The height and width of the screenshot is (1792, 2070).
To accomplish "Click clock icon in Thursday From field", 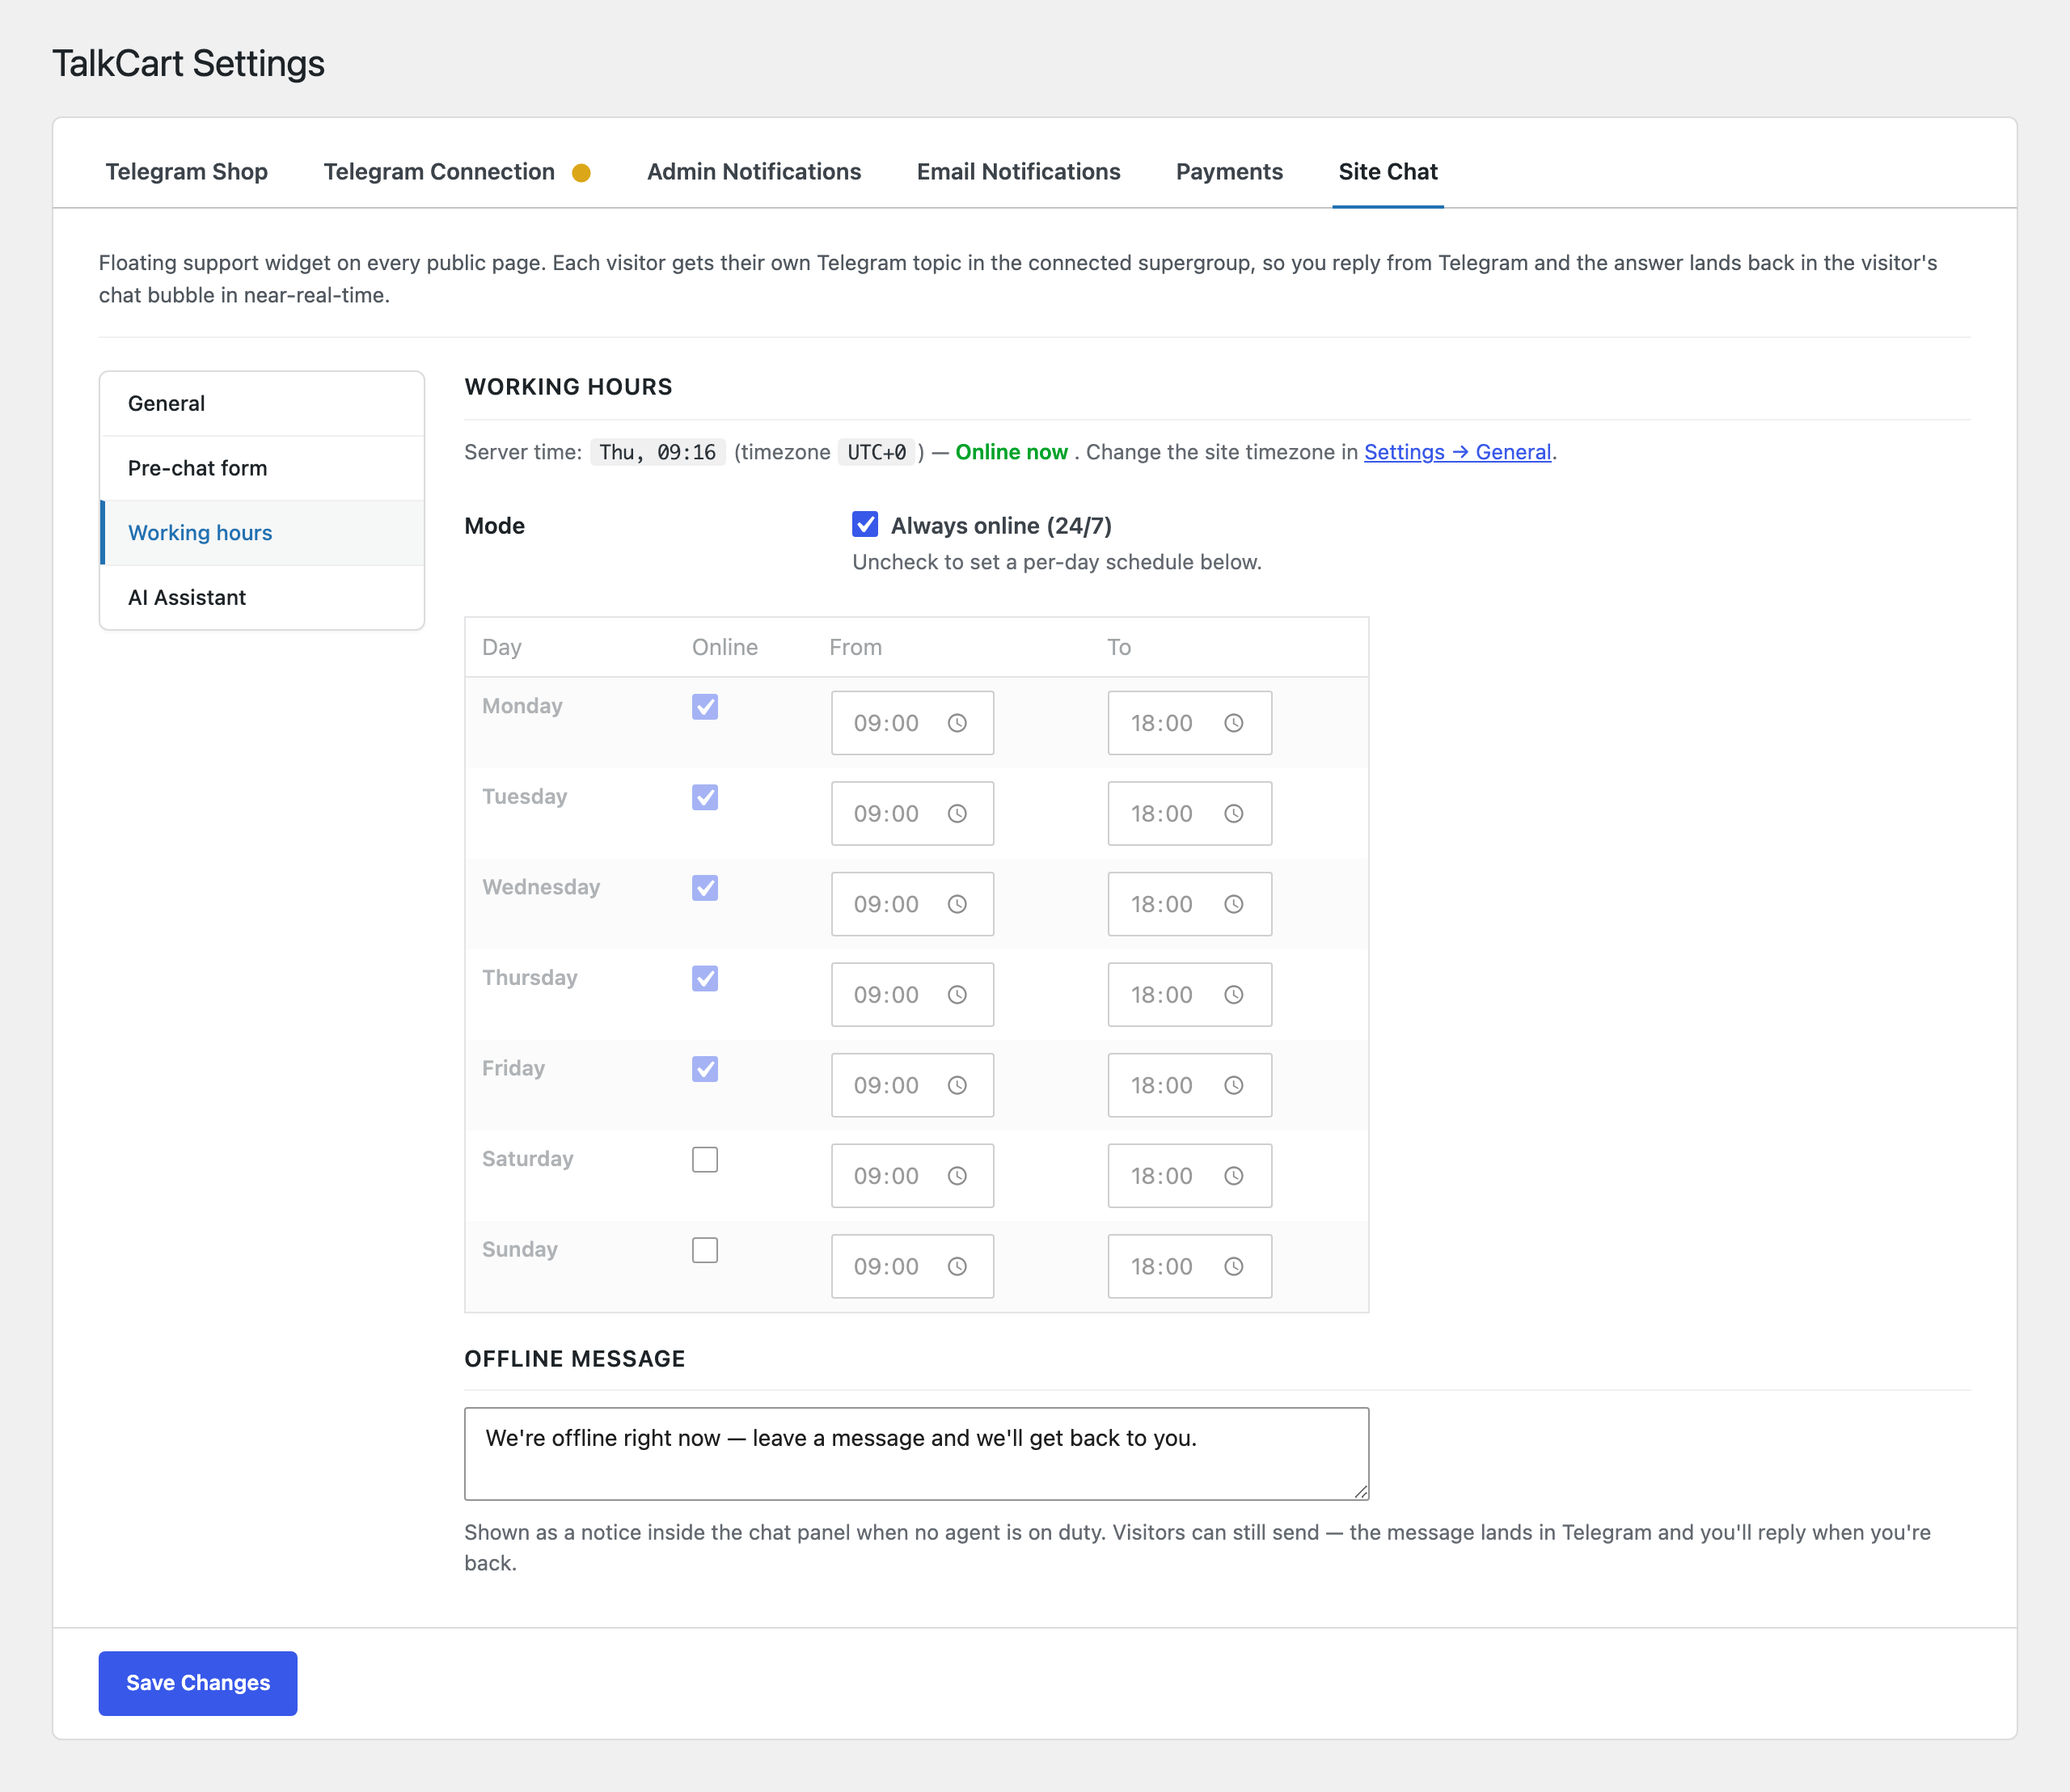I will (957, 995).
